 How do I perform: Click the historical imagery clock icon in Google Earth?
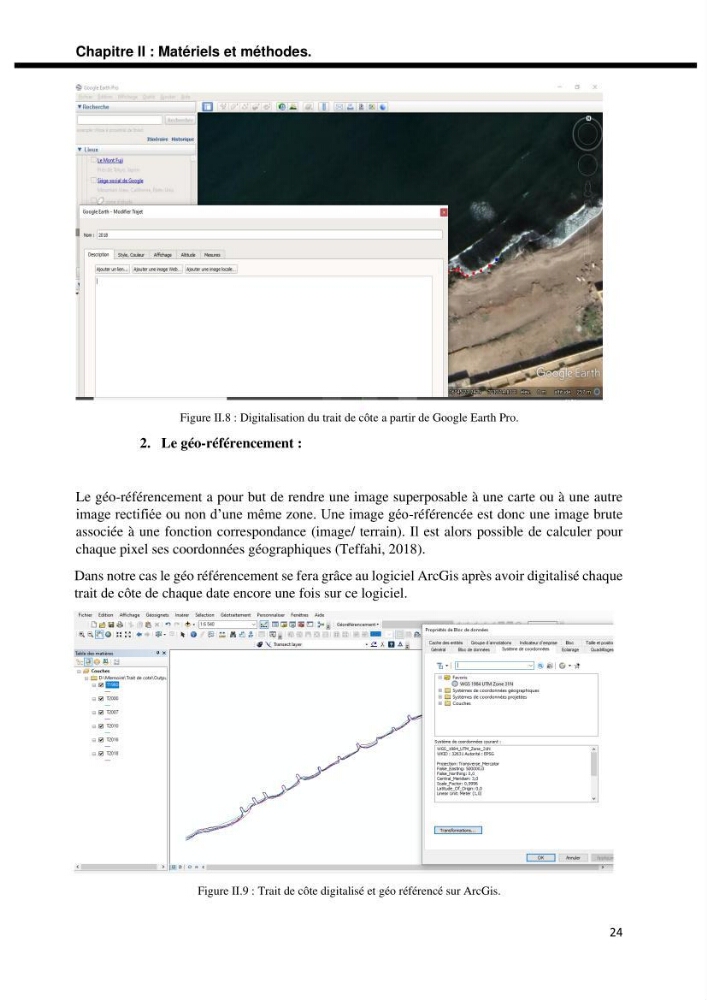coord(281,107)
